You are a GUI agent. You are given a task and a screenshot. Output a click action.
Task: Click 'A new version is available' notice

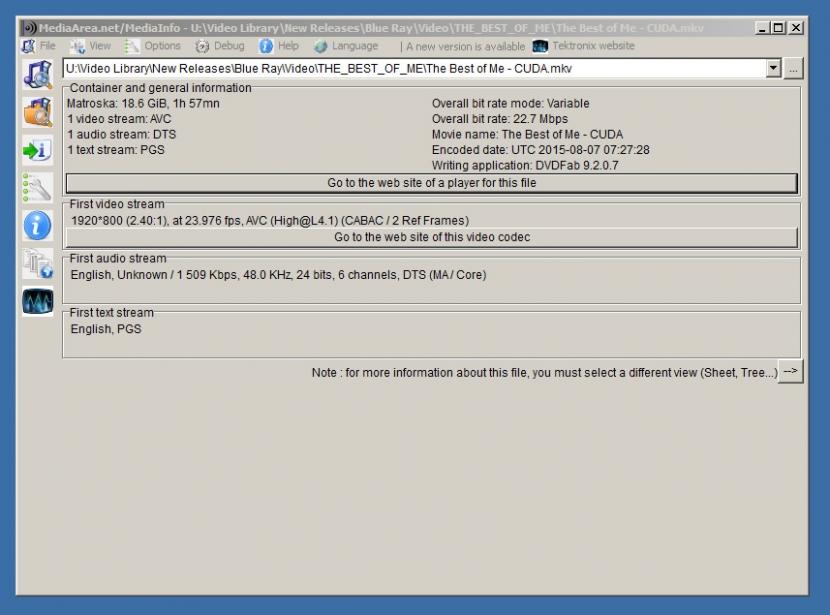(x=465, y=47)
